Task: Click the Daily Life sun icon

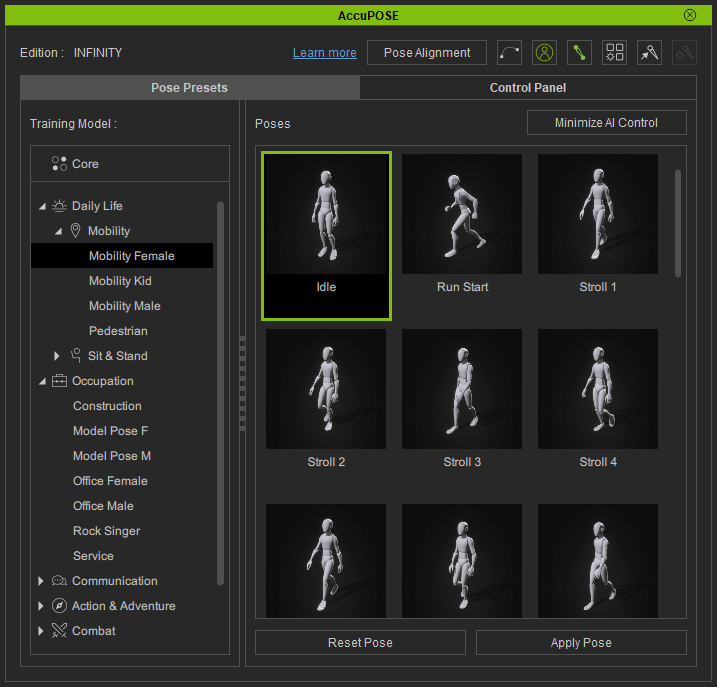Action: point(59,206)
